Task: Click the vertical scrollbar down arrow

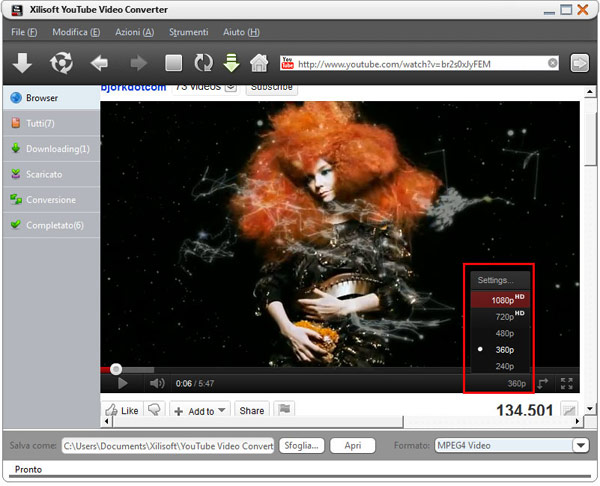Action: 590,409
